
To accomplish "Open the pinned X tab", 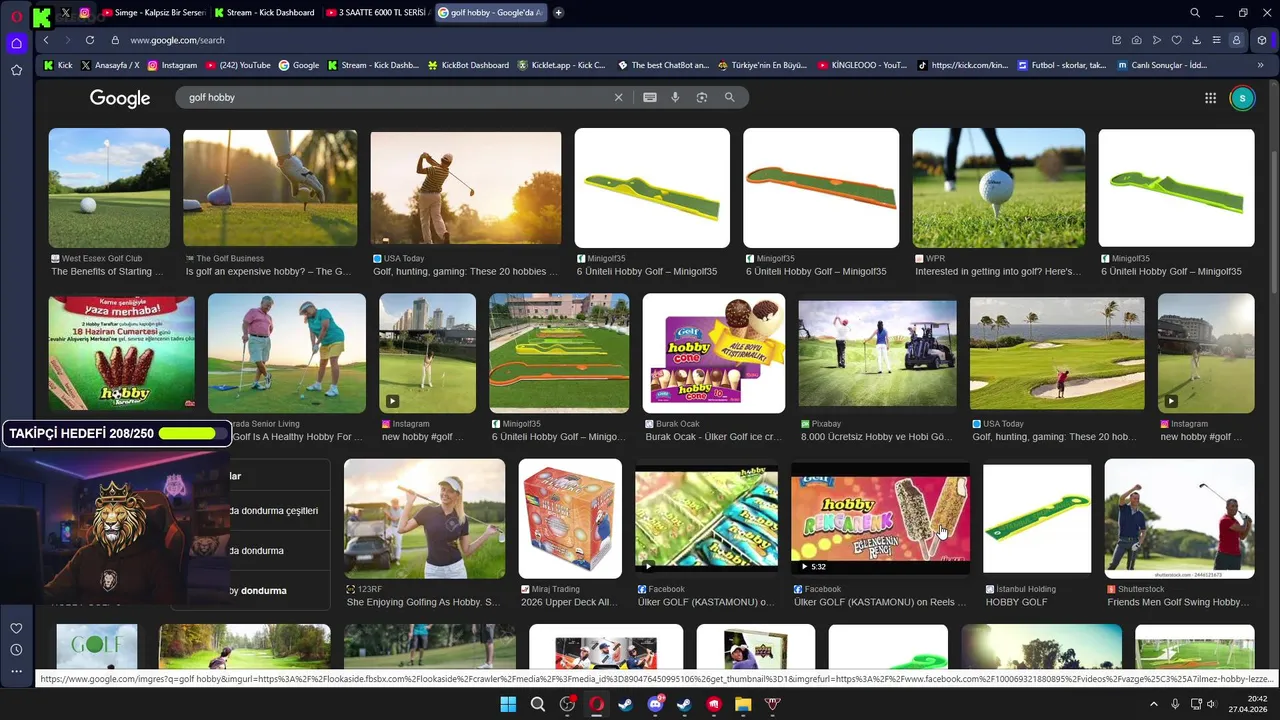I will (x=66, y=13).
